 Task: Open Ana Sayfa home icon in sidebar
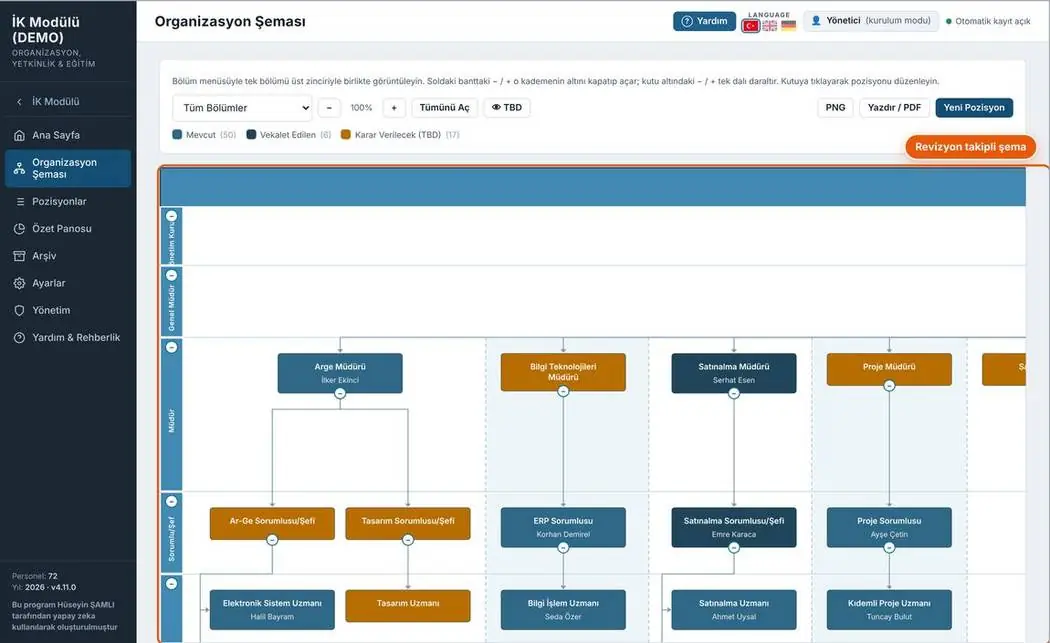point(19,135)
